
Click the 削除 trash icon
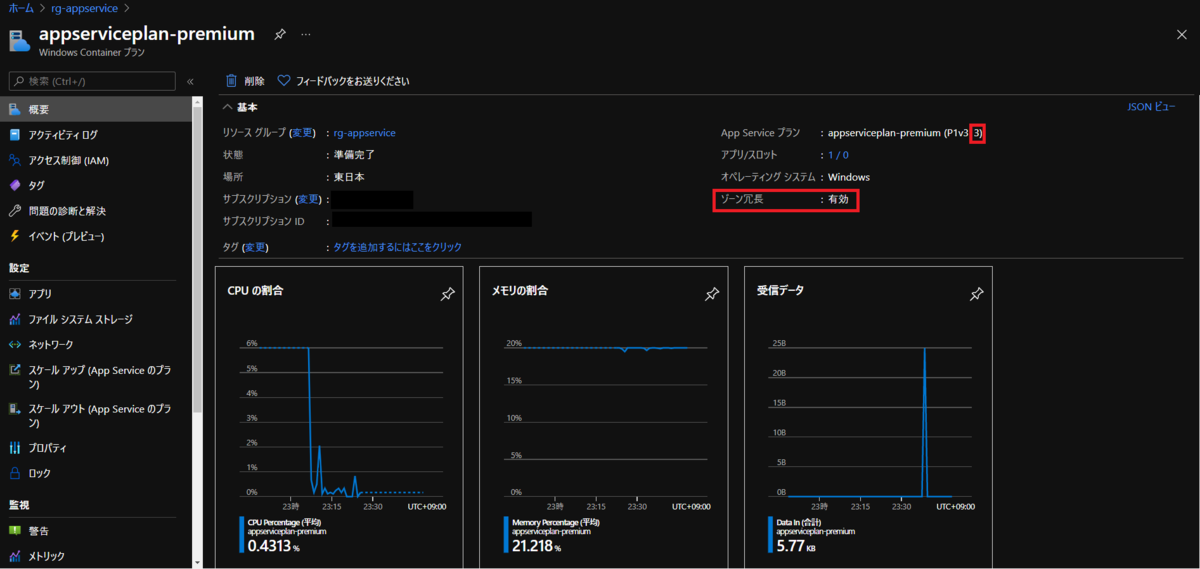tap(232, 81)
